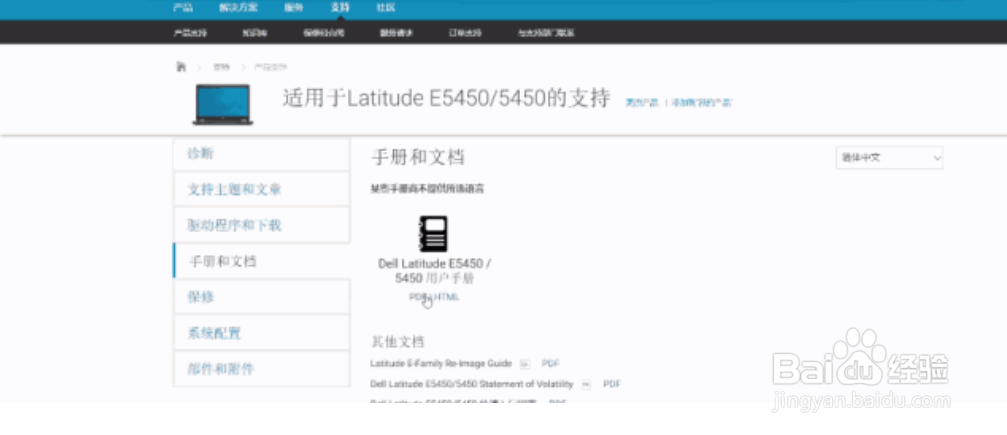
Task: Open the 保修 sidebar tab
Action: (x=261, y=297)
